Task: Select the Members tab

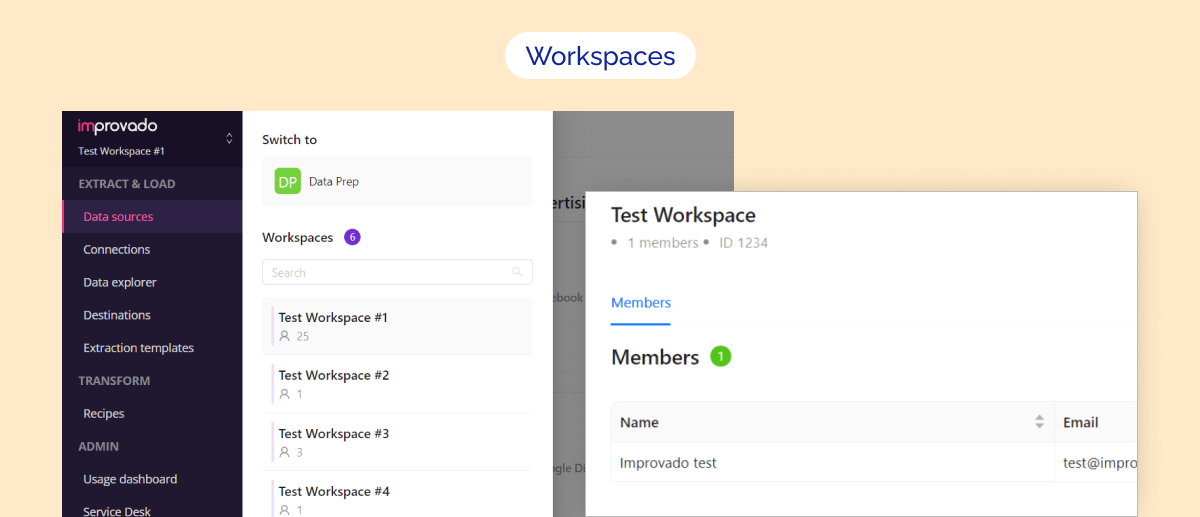Action: coord(640,302)
